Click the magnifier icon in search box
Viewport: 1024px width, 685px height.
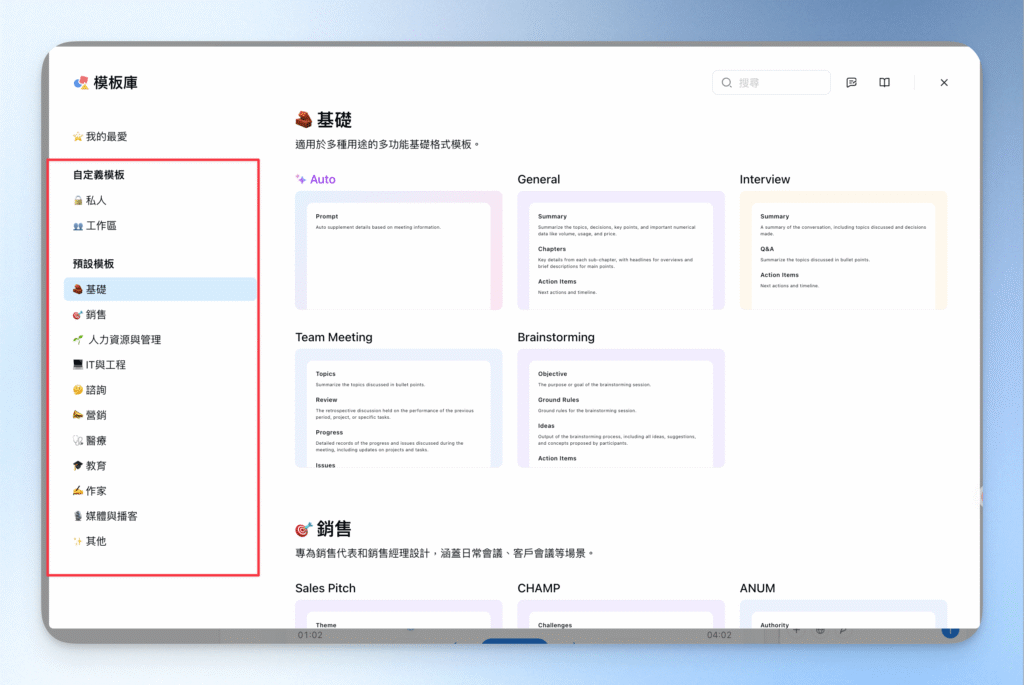pos(726,82)
